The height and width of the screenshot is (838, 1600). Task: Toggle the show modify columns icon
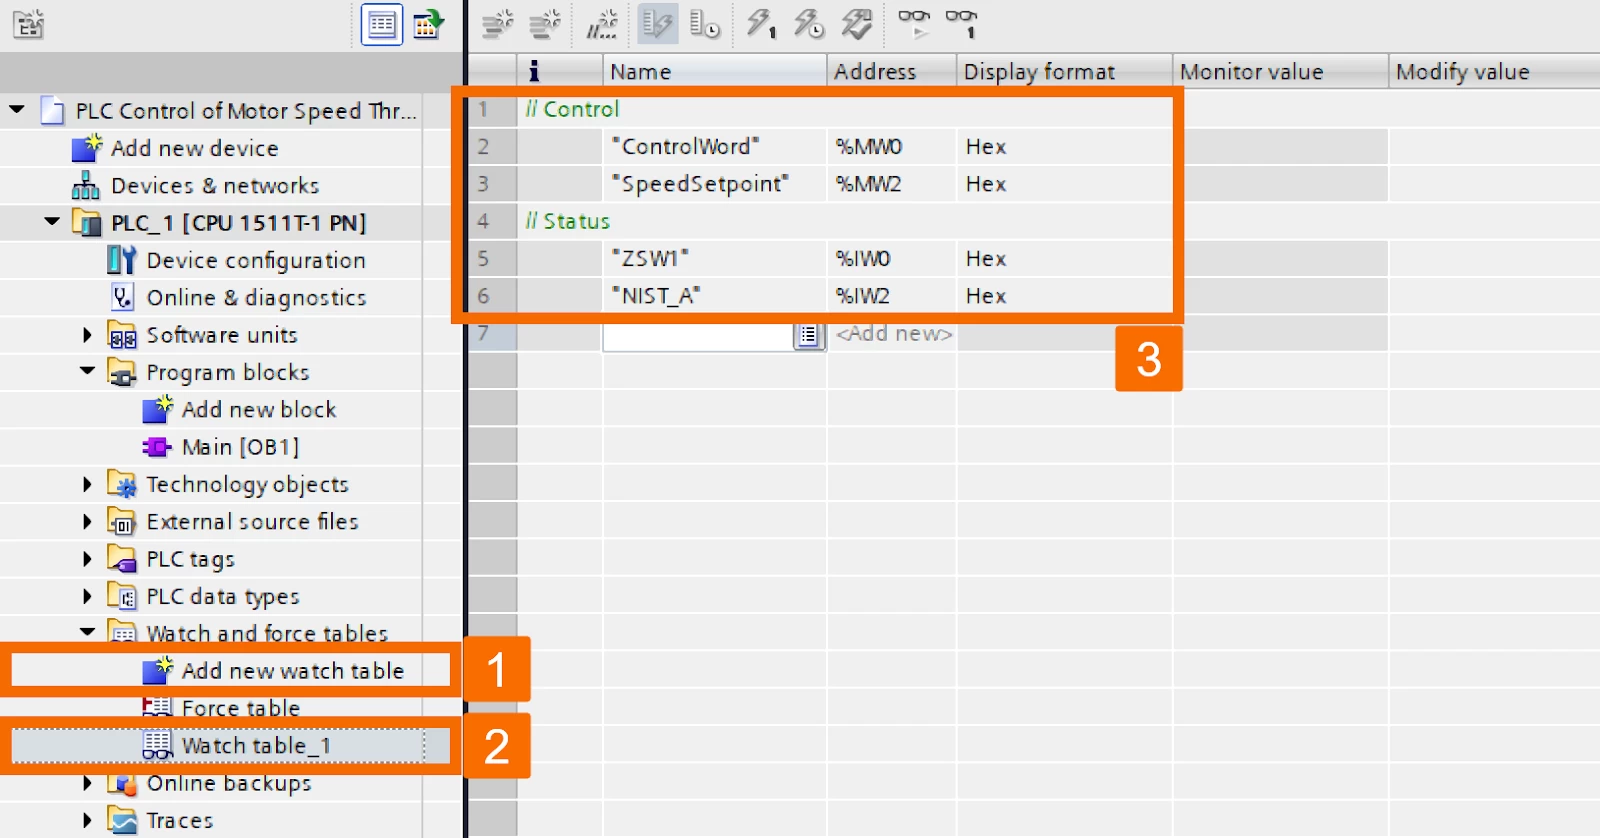pyautogui.click(x=657, y=24)
